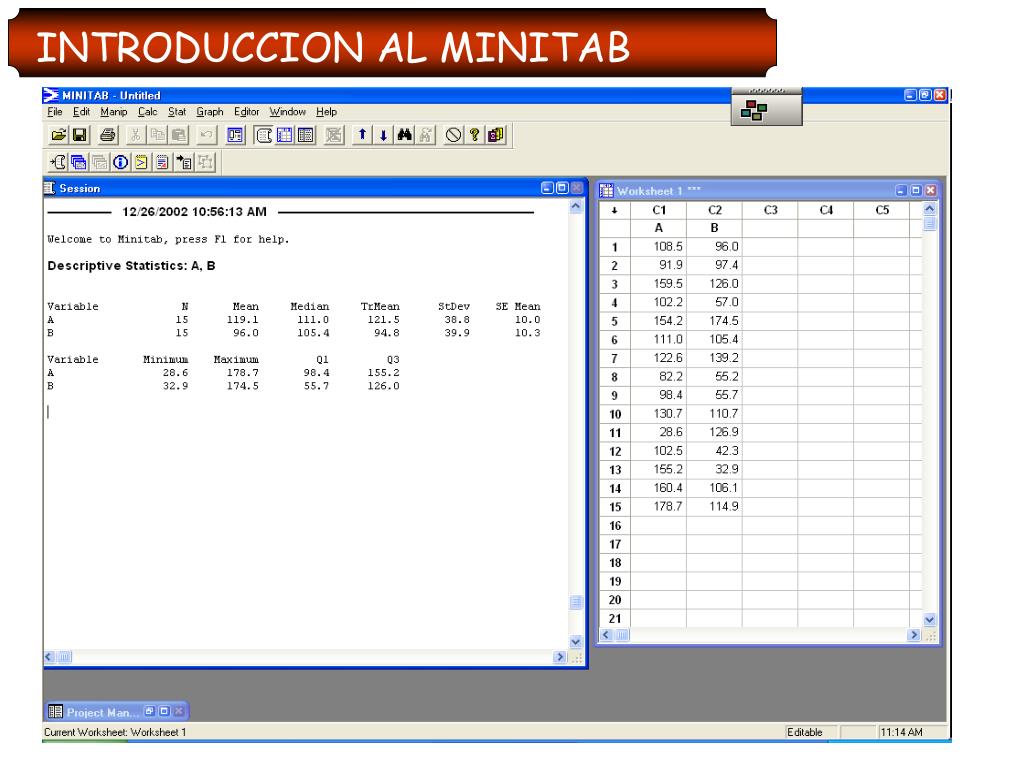The height and width of the screenshot is (768, 1024).
Task: Click the Show Worksheets Folder icon
Action: pyautogui.click(x=78, y=162)
